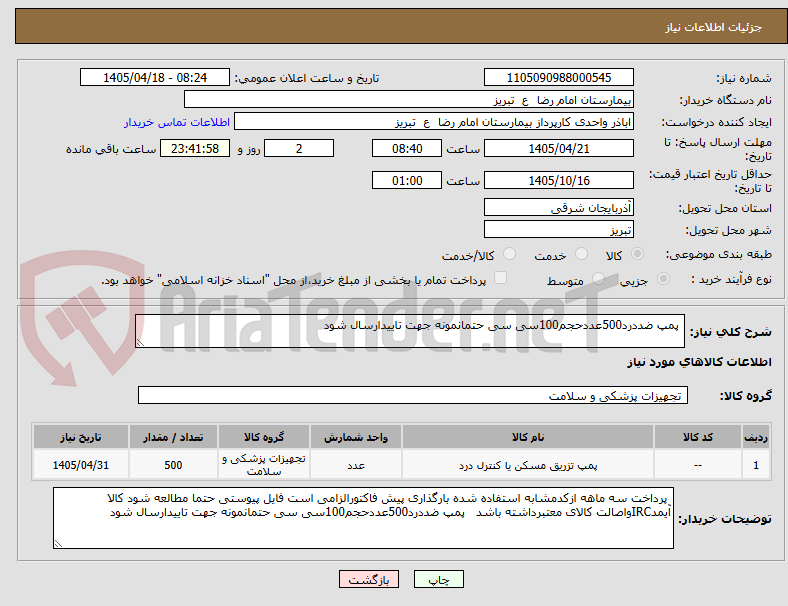788x606 pixels.
Task: Click the تبریز delivery city field
Action: pyautogui.click(x=559, y=230)
